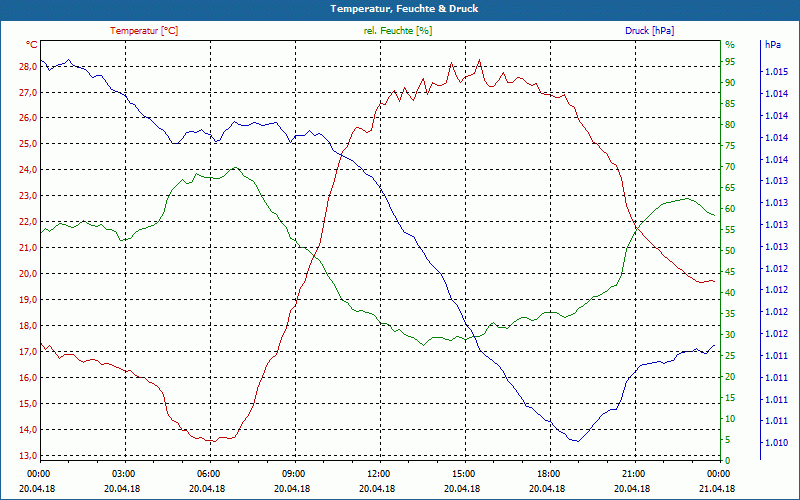
Task: Click the 14,0 temperature tick label
Action: [x=26, y=430]
